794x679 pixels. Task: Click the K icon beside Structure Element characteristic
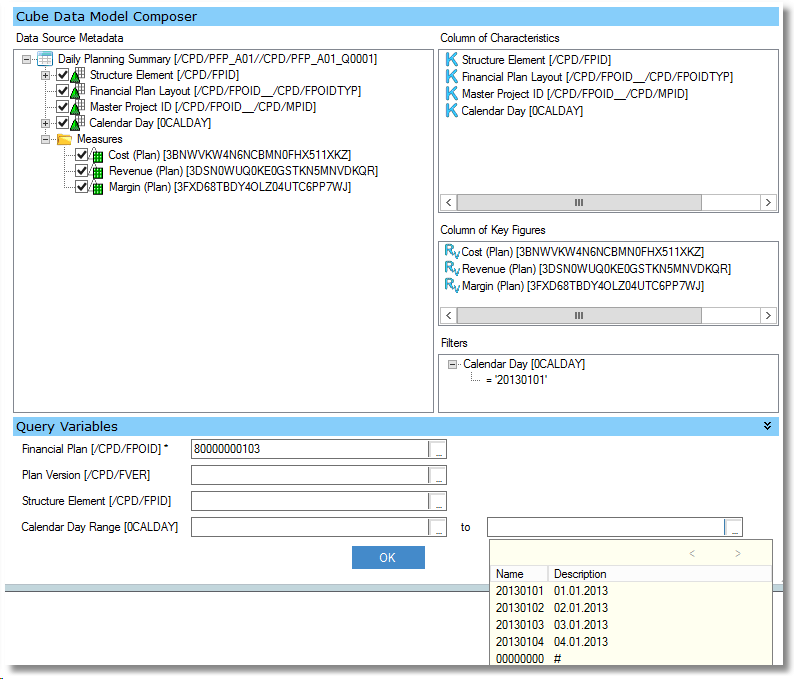click(451, 59)
